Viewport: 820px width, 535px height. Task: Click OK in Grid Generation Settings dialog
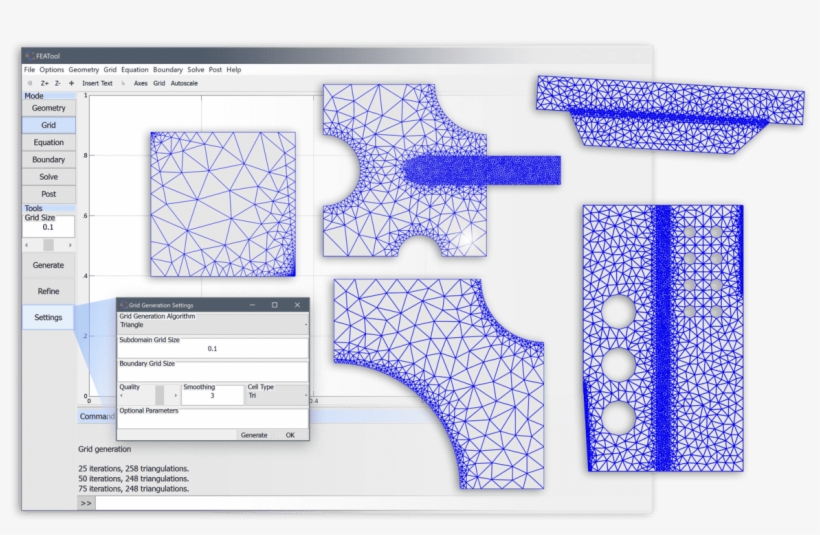click(x=290, y=435)
